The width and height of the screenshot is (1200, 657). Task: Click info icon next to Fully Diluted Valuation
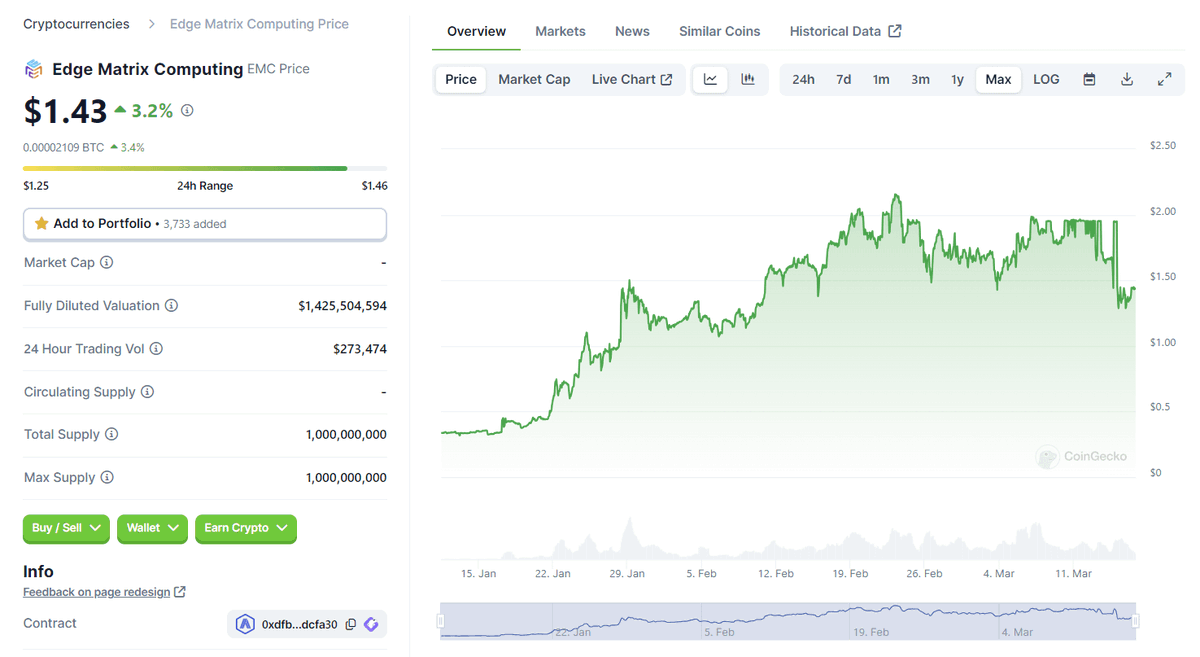(171, 306)
